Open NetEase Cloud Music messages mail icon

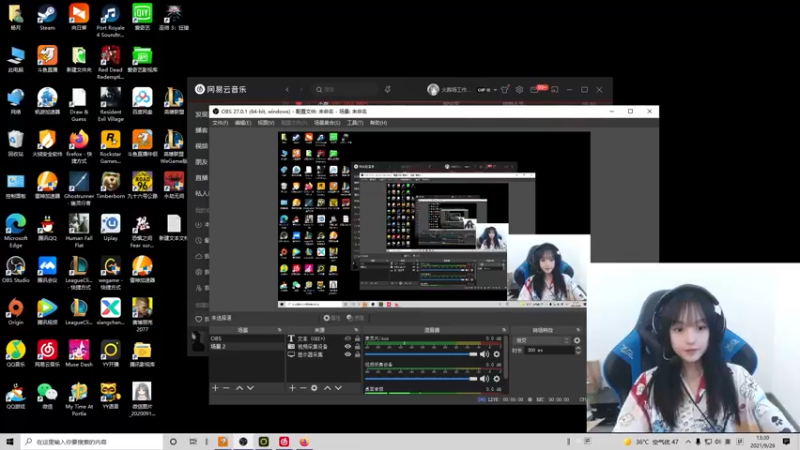(x=534, y=89)
